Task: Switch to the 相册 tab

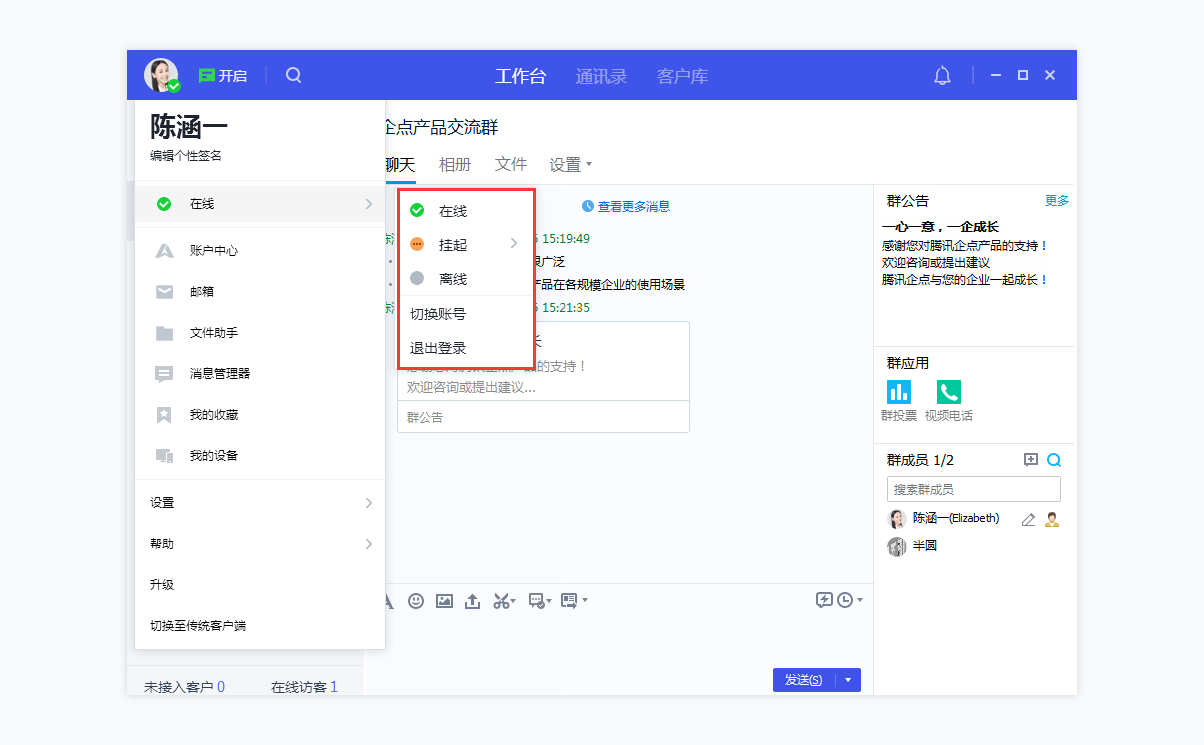Action: coord(455,163)
